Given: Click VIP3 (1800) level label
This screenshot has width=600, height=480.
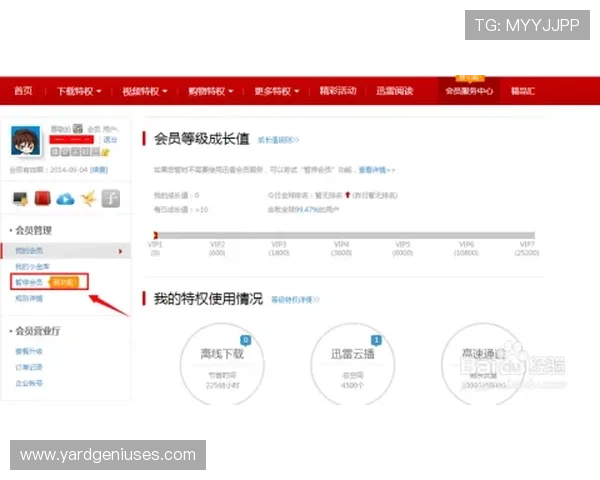Looking at the screenshot, I should pos(279,248).
